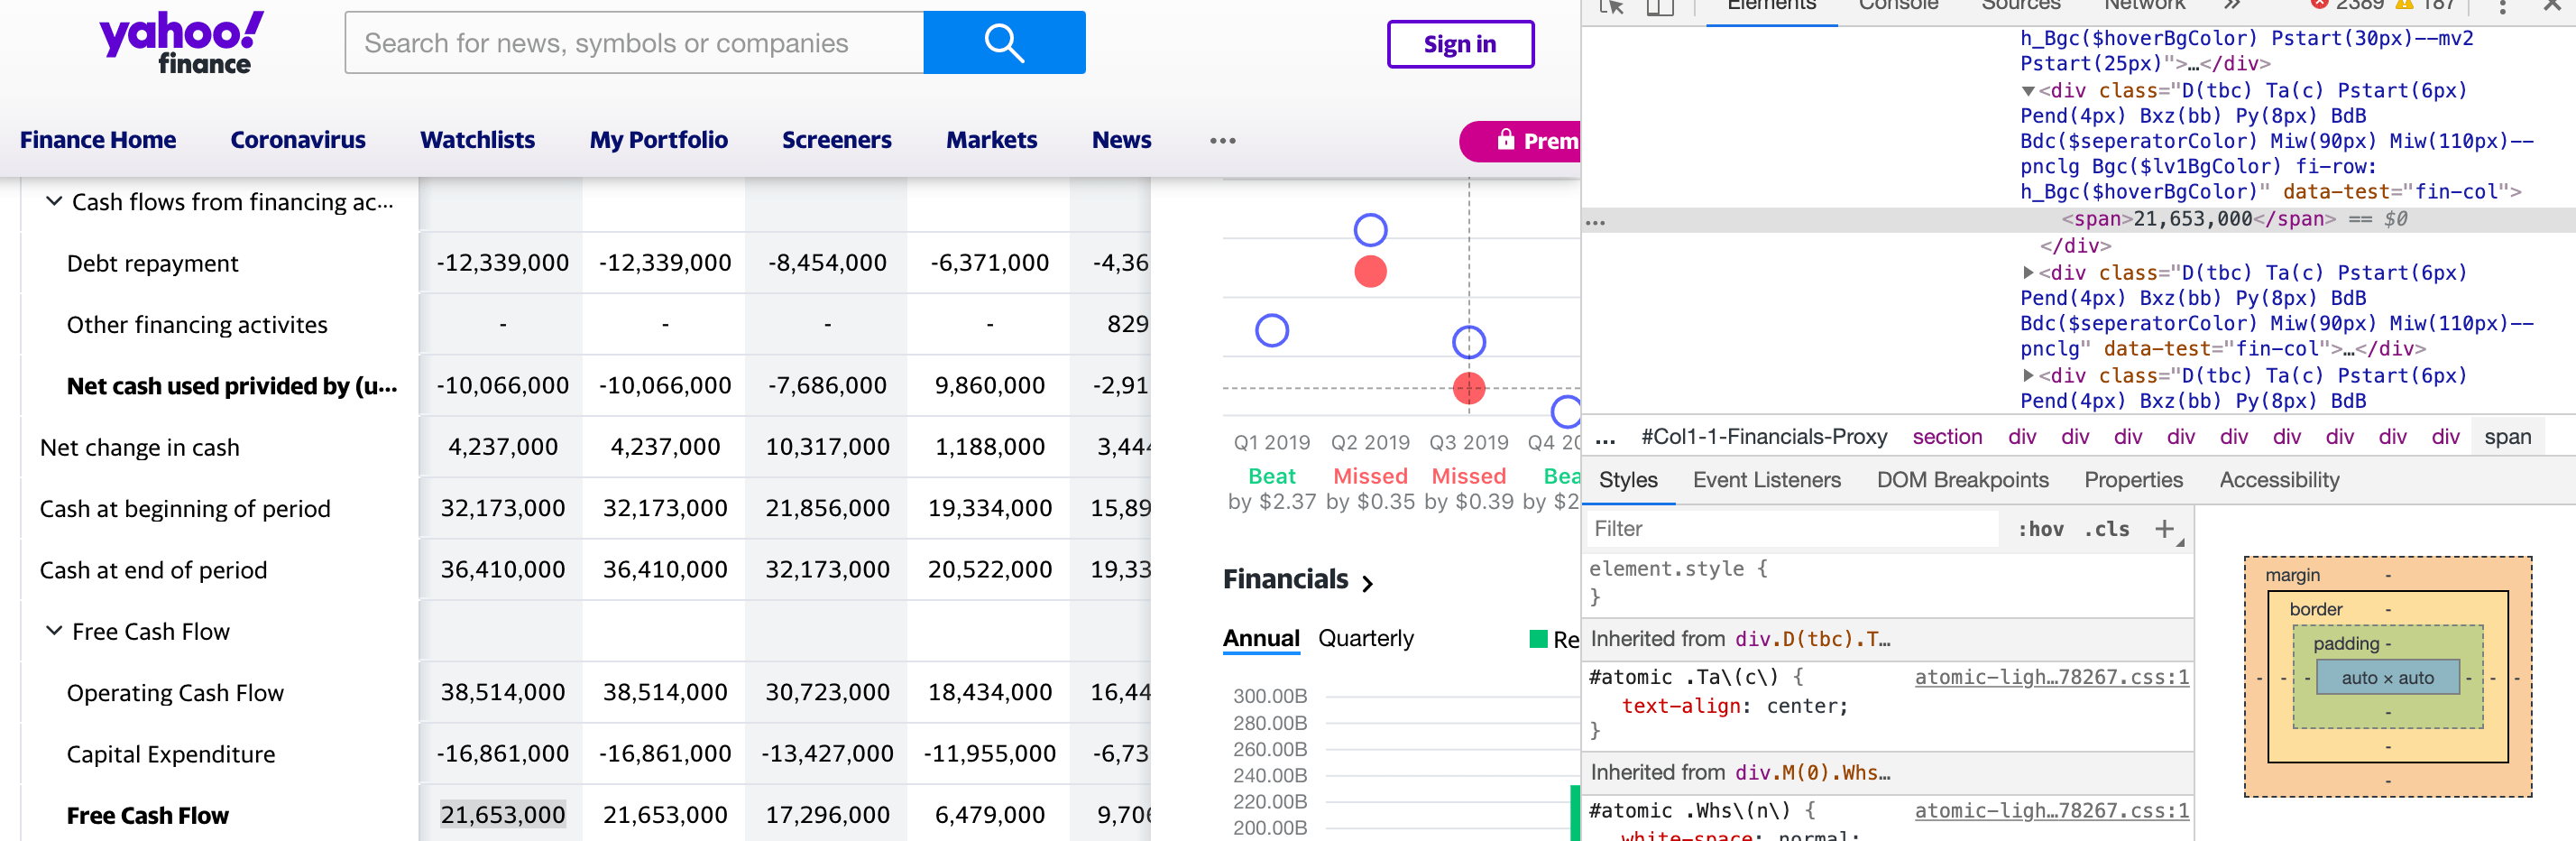Click the green legend square beside Quarterly
The width and height of the screenshot is (2576, 841).
[x=1538, y=639]
